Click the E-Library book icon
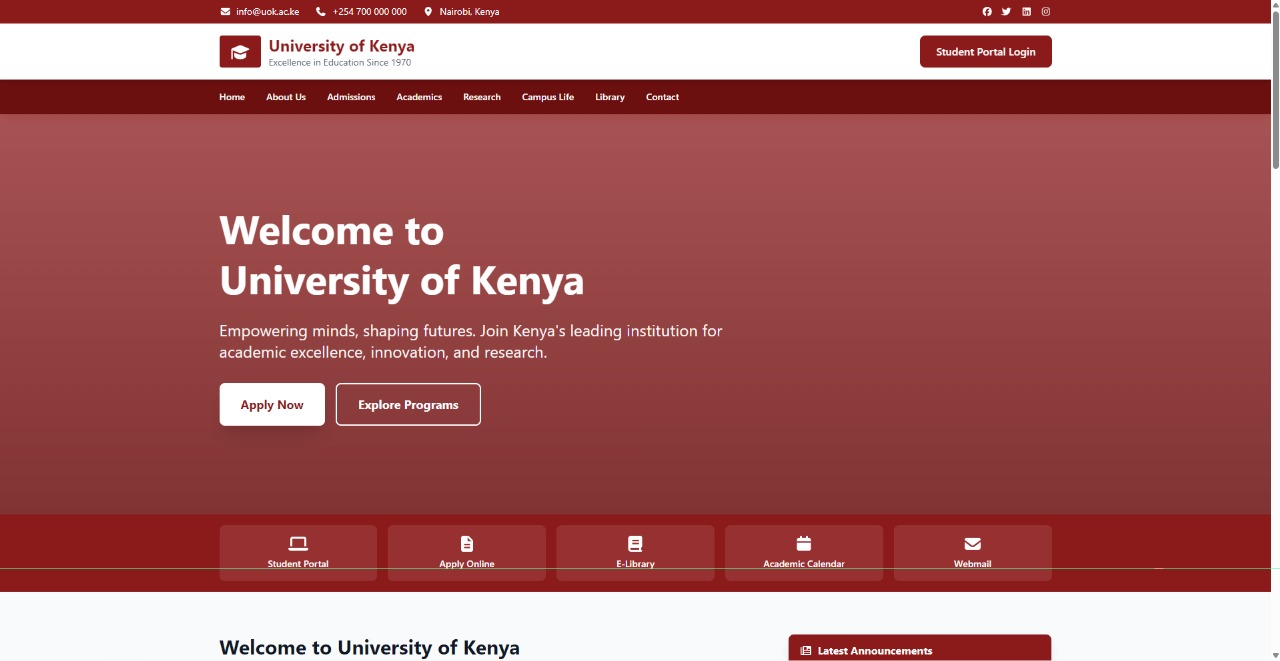The height and width of the screenshot is (661, 1280). (x=635, y=543)
